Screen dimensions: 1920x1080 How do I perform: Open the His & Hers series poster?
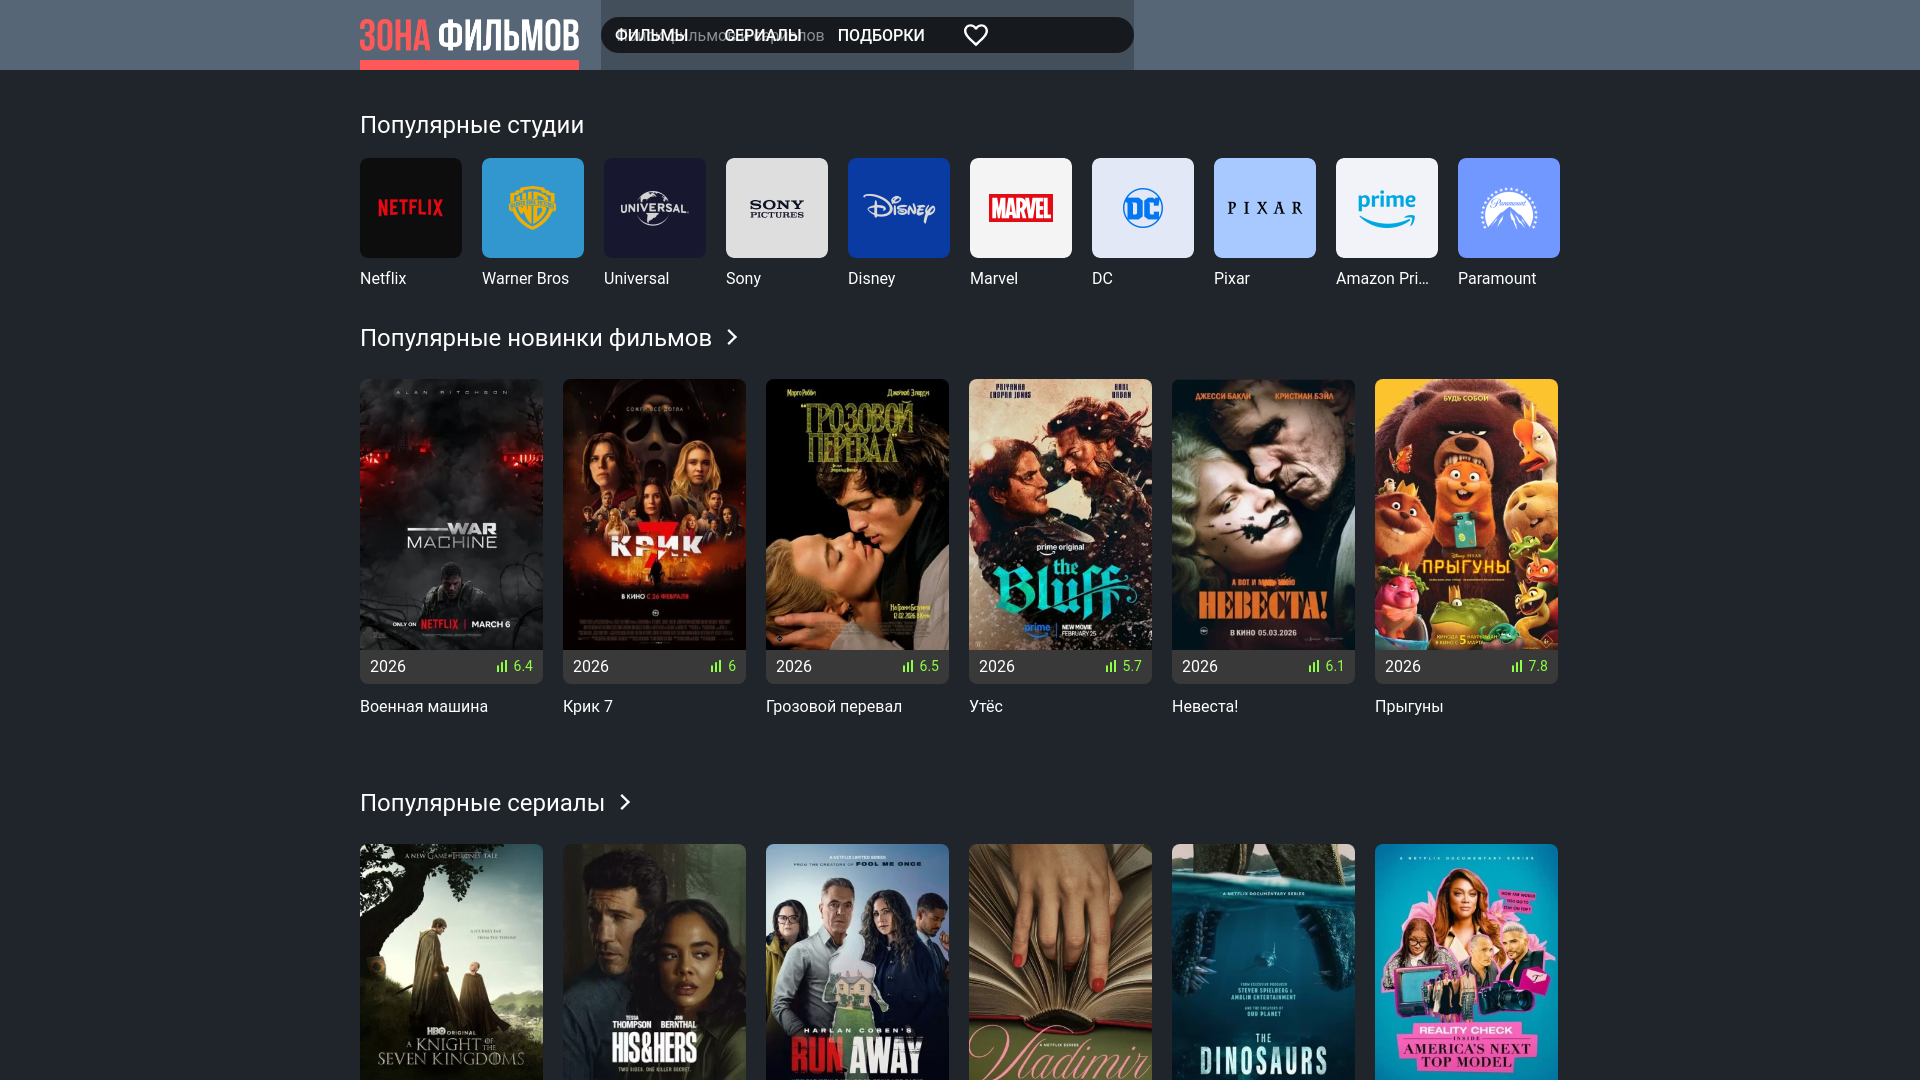click(654, 962)
